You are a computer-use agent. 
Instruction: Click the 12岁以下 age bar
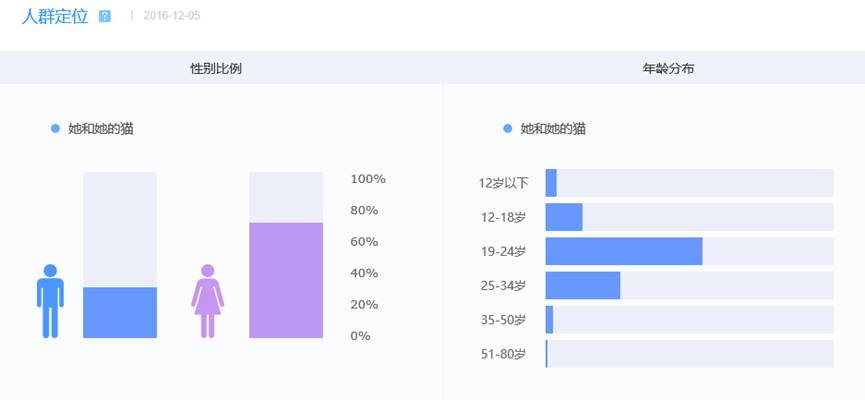tap(551, 183)
